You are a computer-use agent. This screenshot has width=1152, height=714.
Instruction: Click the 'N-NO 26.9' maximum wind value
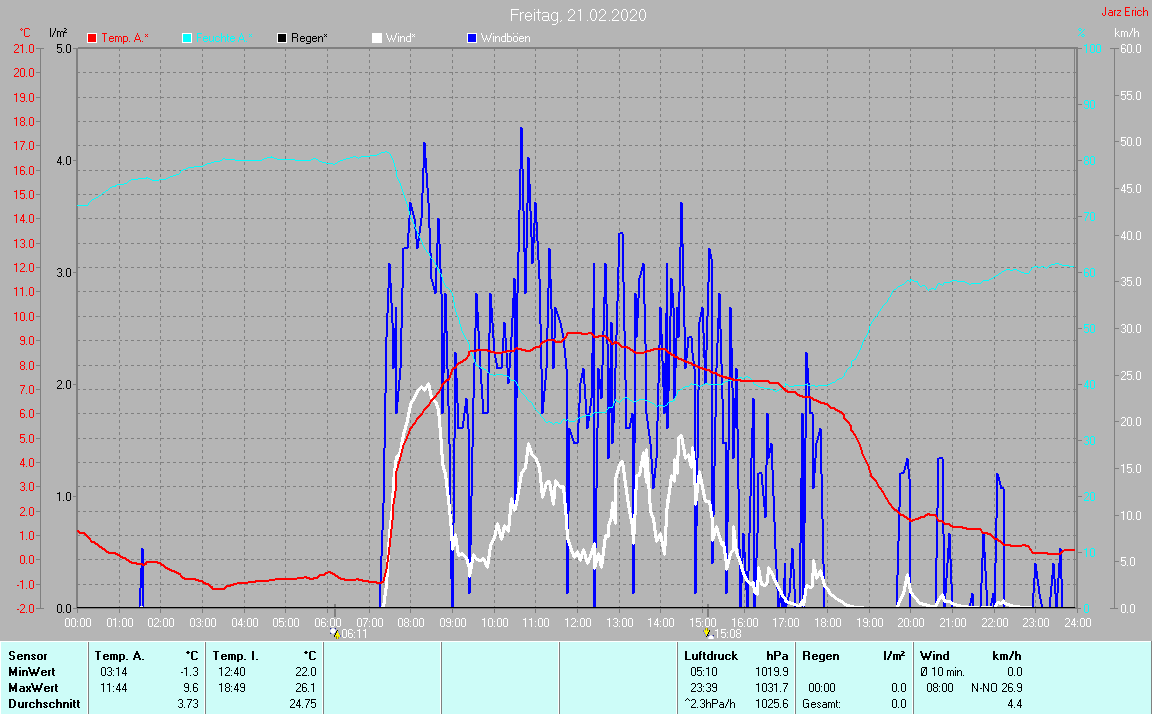[996, 688]
